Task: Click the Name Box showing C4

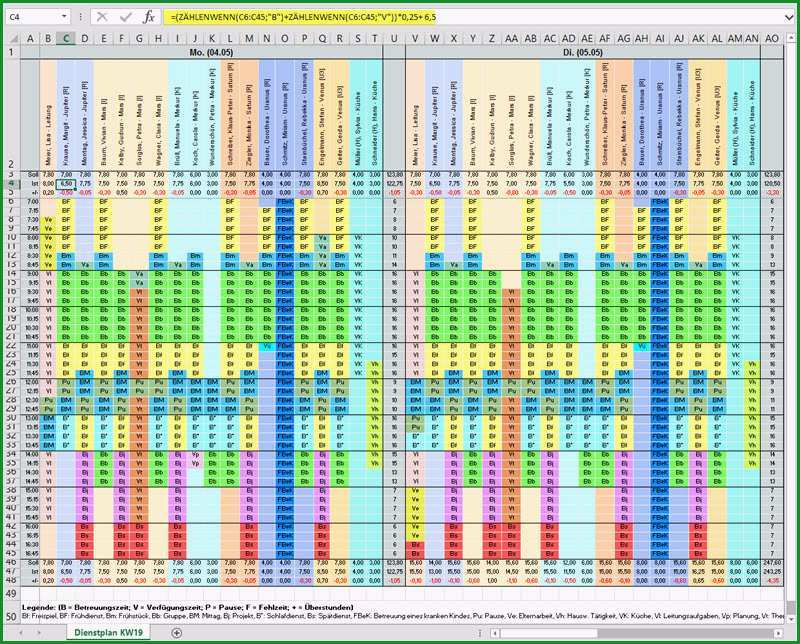Action: [x=33, y=17]
